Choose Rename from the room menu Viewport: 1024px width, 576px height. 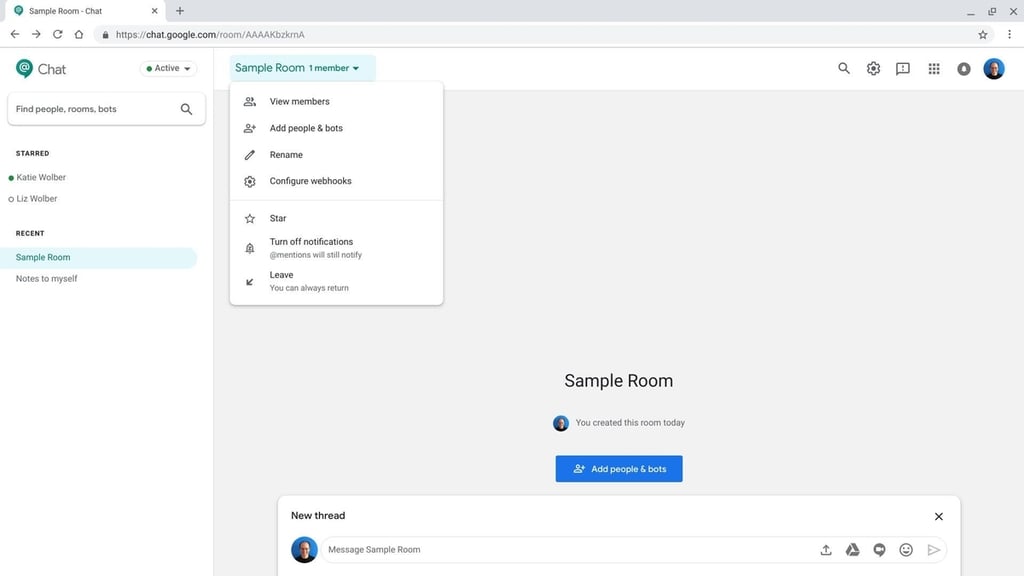click(336, 155)
